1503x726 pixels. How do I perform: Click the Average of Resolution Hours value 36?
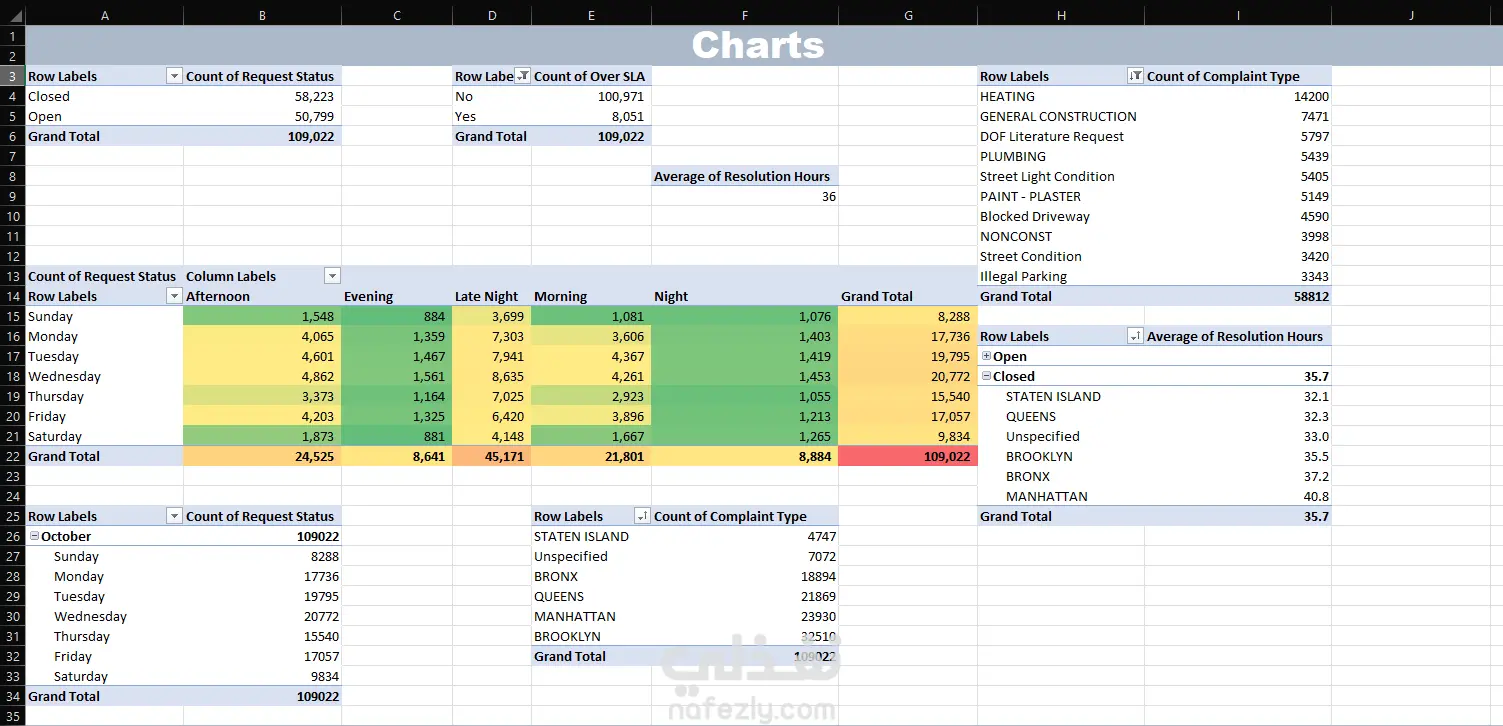(744, 196)
